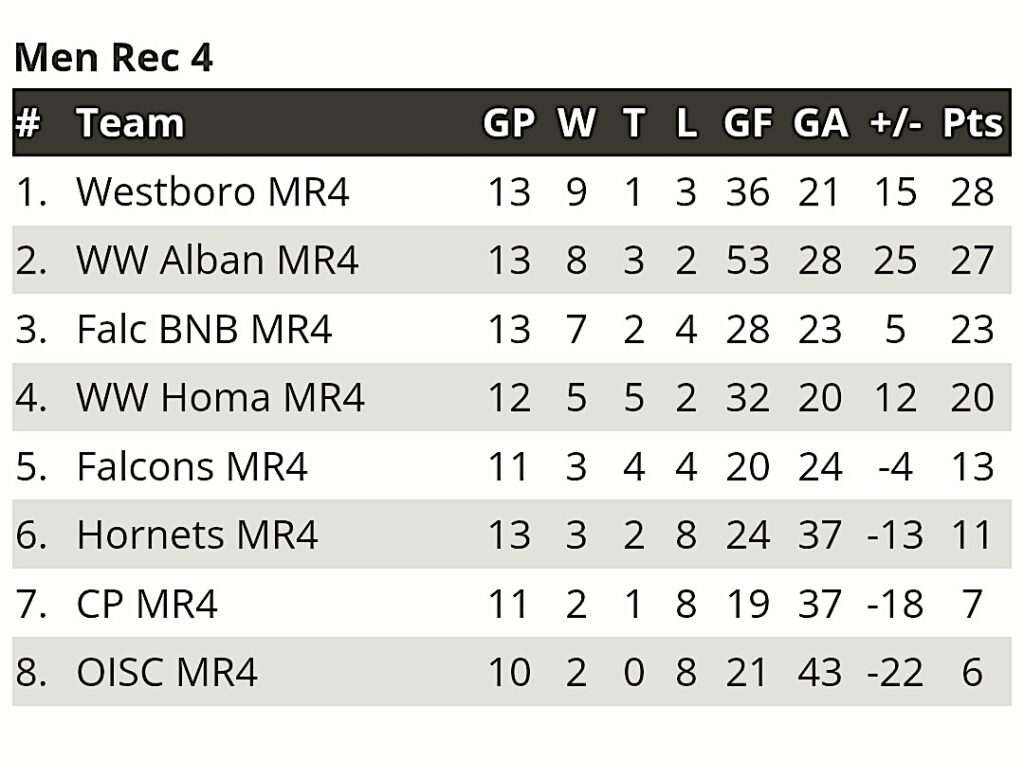Open the WW Alban MR4 team

point(217,260)
